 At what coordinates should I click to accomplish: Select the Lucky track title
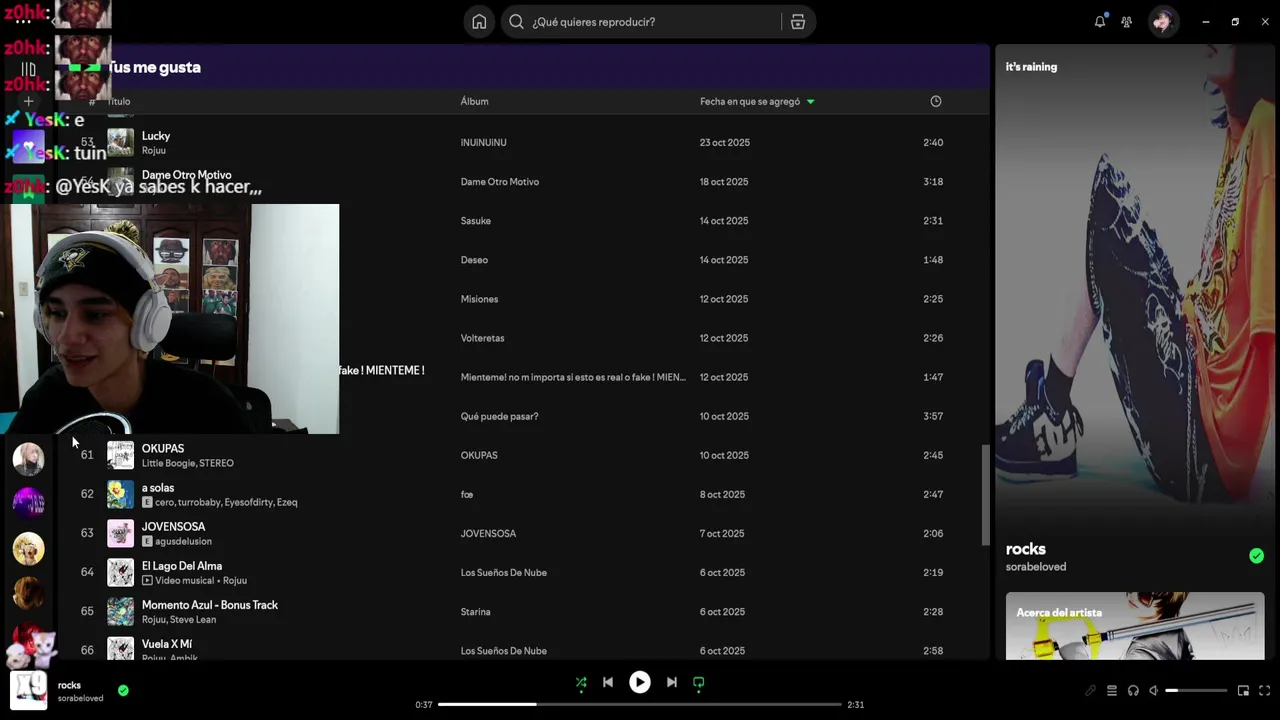click(156, 136)
